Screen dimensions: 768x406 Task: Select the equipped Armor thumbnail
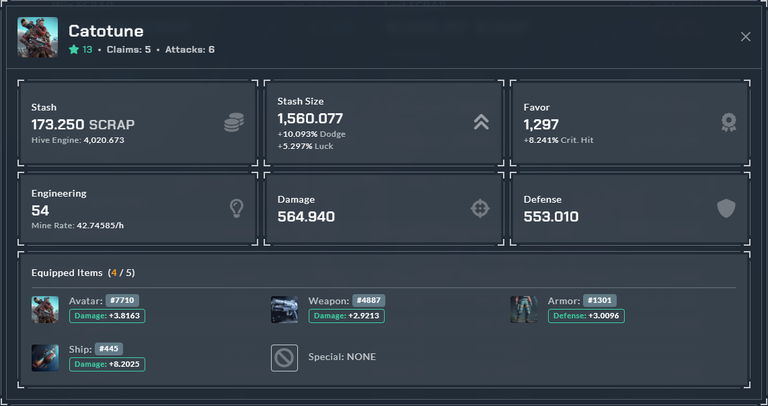(x=524, y=310)
